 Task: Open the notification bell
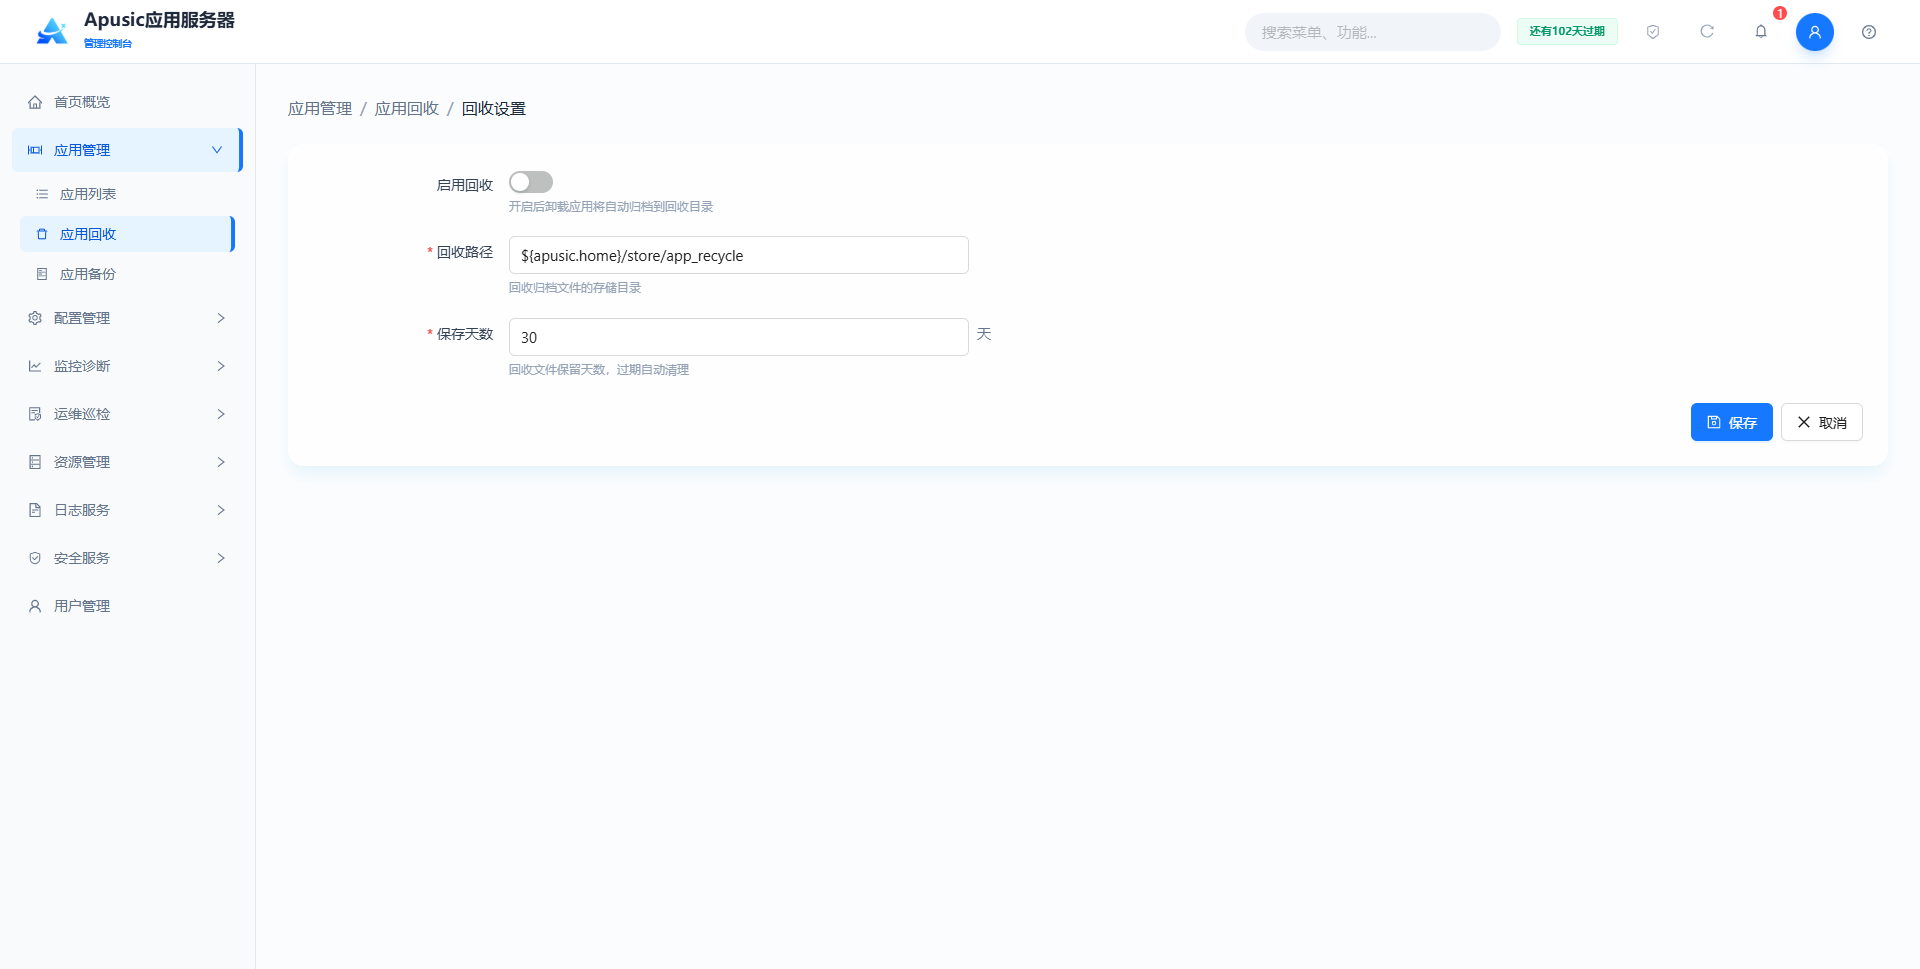point(1761,32)
